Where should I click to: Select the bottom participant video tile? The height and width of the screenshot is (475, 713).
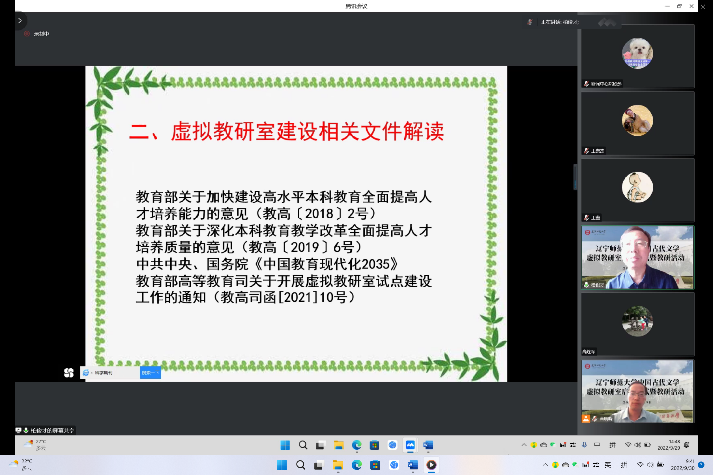coord(637,391)
